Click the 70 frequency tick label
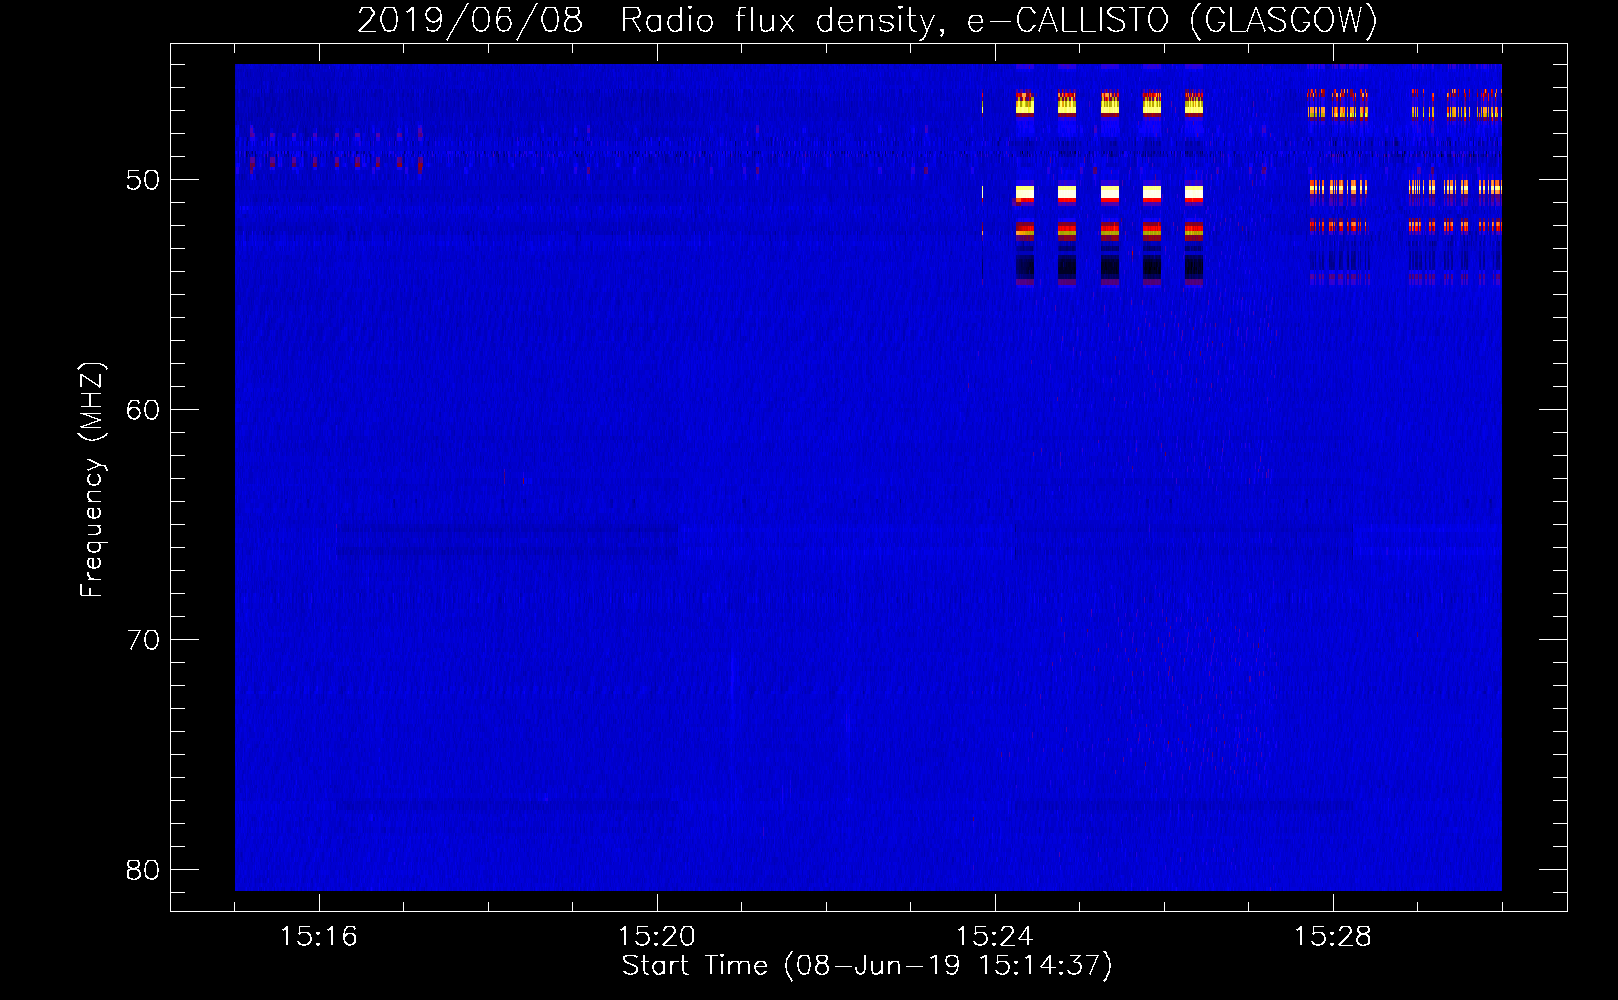The height and width of the screenshot is (1000, 1618). [x=143, y=640]
